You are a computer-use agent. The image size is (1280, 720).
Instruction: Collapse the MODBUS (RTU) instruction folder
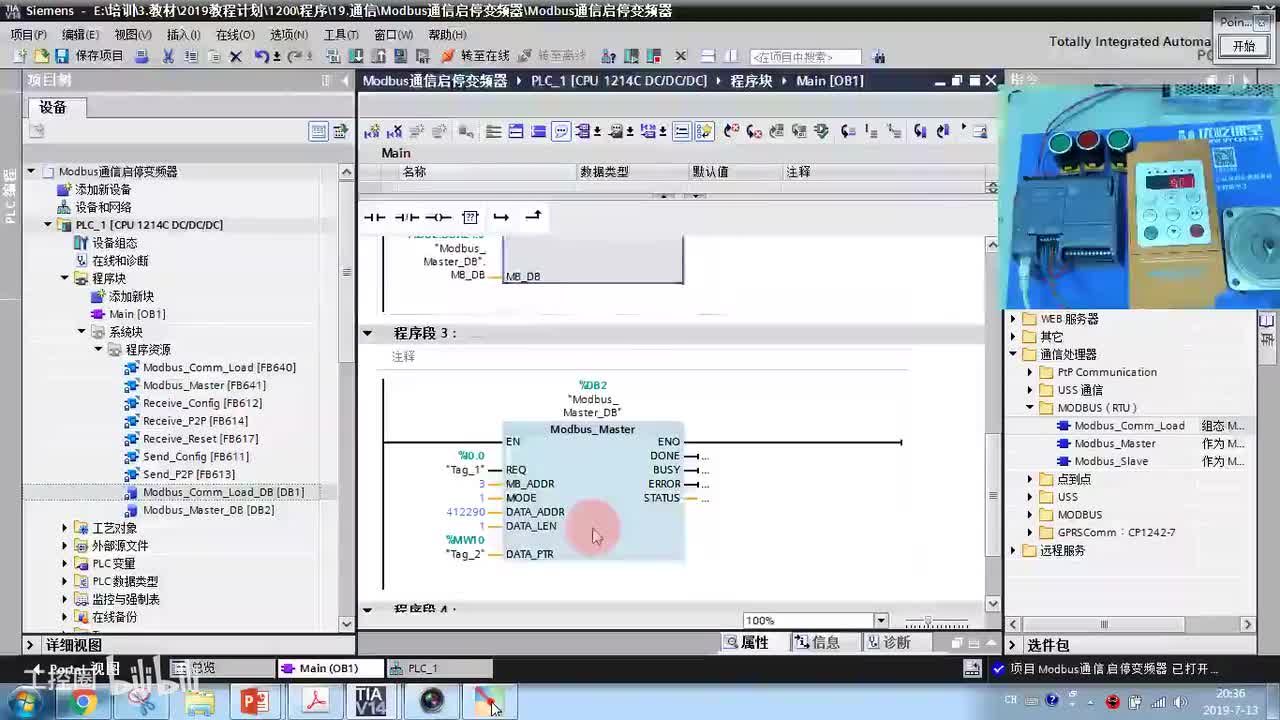(1030, 408)
